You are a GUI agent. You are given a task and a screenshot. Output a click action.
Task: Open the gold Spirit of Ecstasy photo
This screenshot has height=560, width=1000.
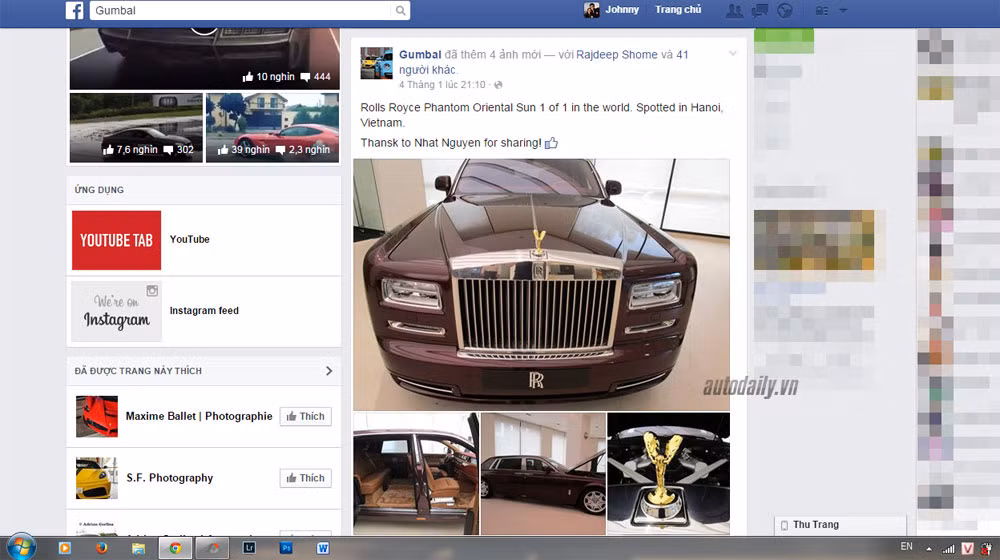(668, 473)
